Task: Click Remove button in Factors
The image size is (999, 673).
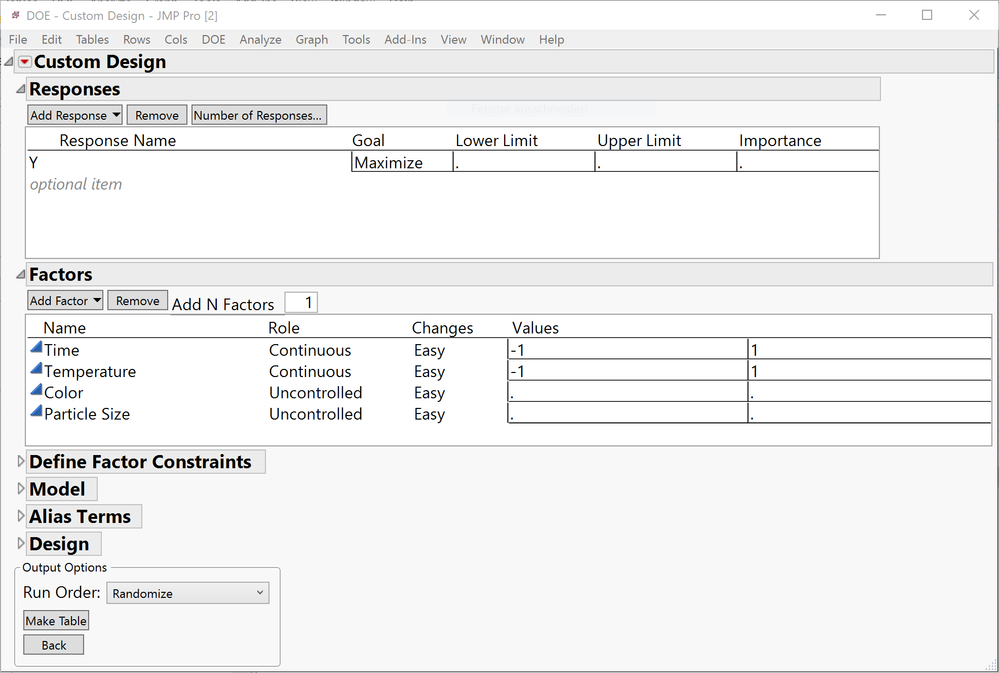Action: pos(138,300)
